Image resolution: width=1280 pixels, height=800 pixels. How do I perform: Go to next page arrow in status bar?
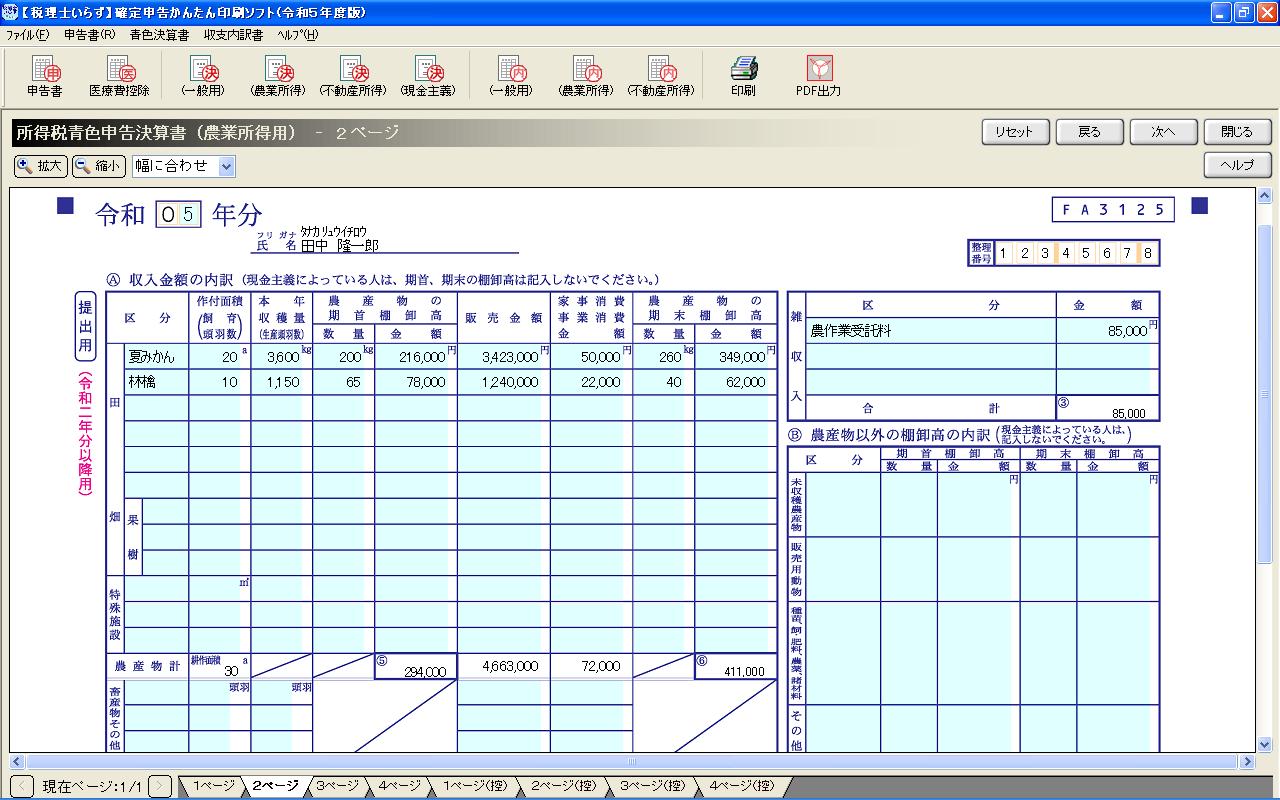(x=160, y=786)
